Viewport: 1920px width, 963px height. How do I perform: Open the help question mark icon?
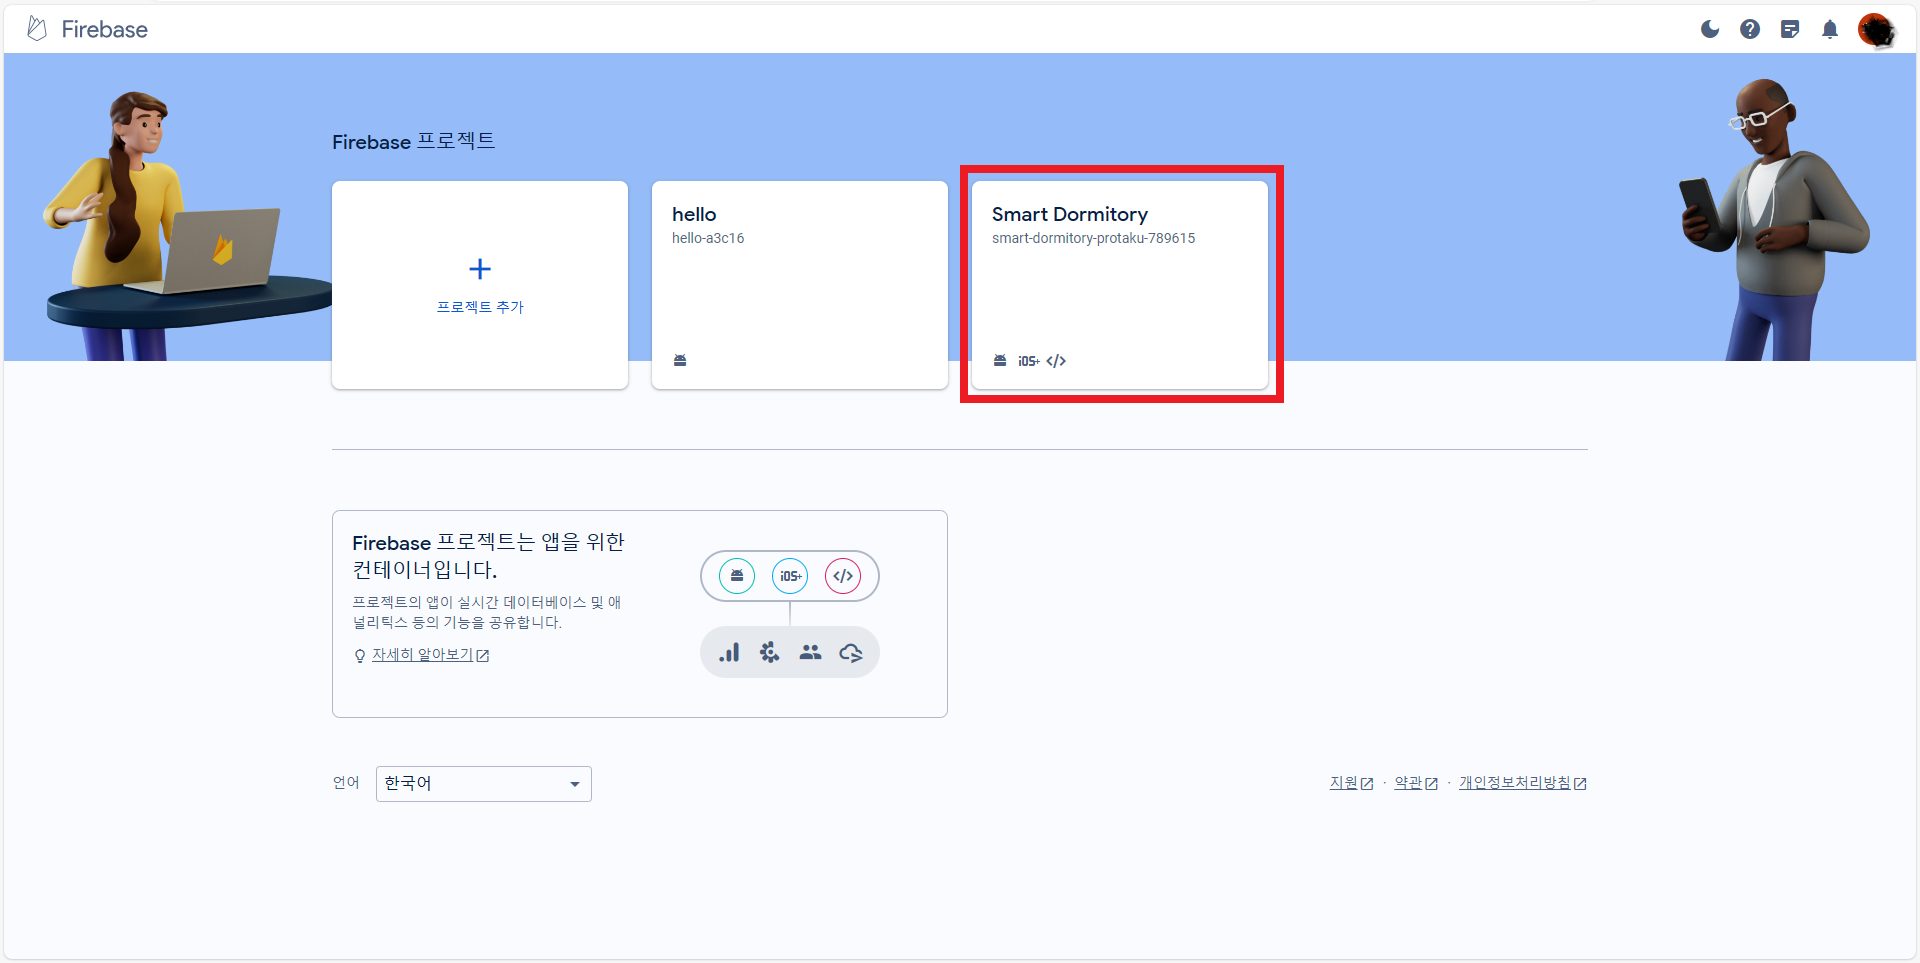click(x=1750, y=29)
